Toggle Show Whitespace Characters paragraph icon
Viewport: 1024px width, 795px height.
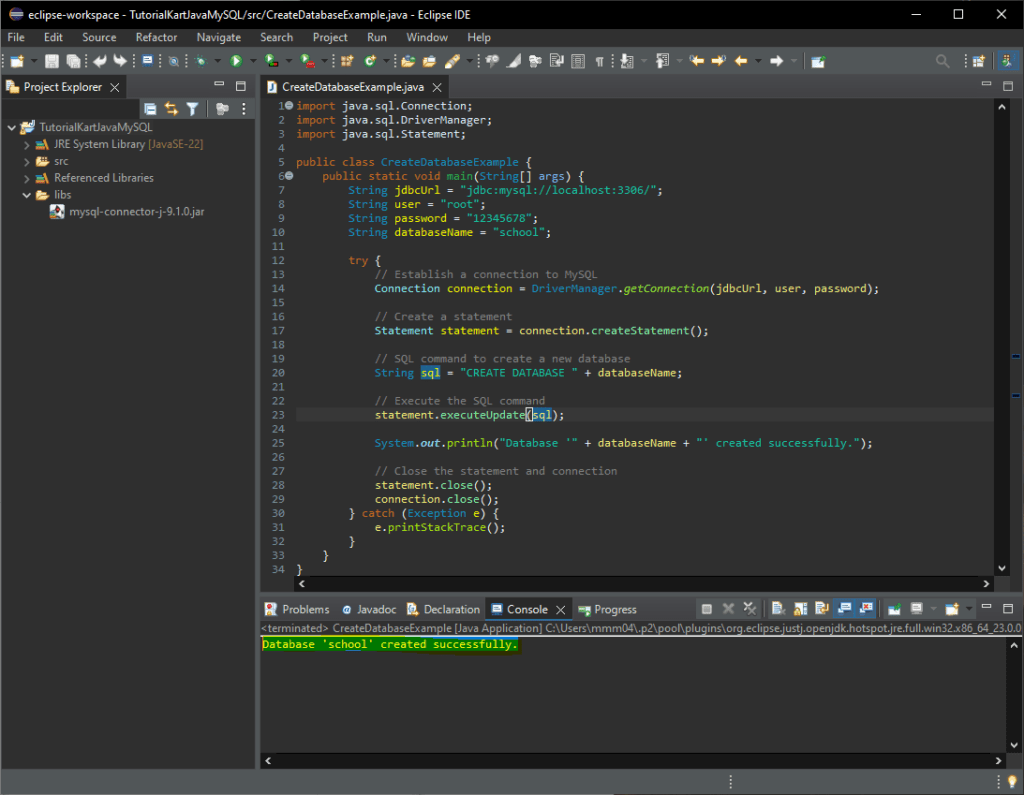(x=599, y=62)
